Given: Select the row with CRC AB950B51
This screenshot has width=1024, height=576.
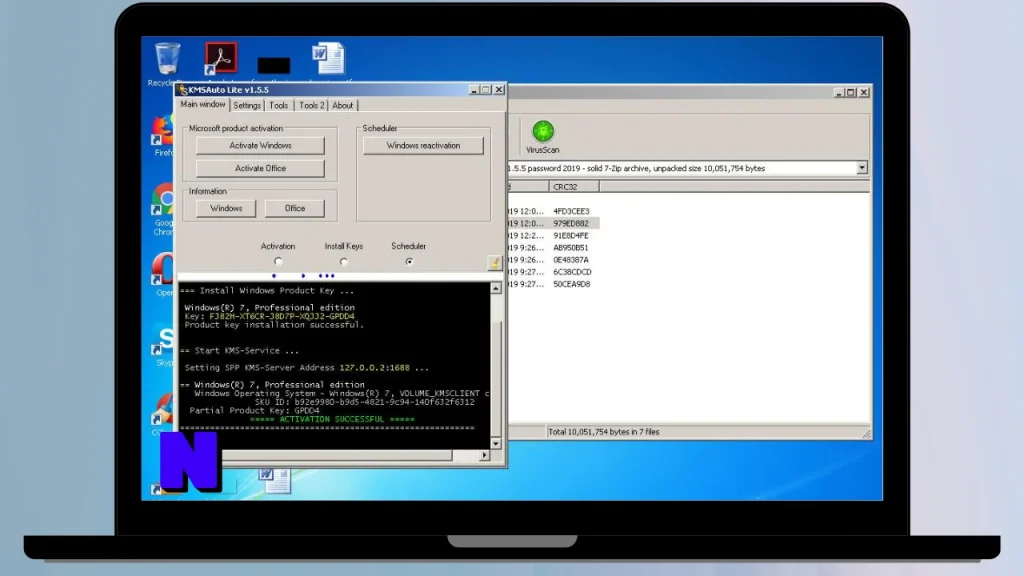Looking at the screenshot, I should [571, 248].
